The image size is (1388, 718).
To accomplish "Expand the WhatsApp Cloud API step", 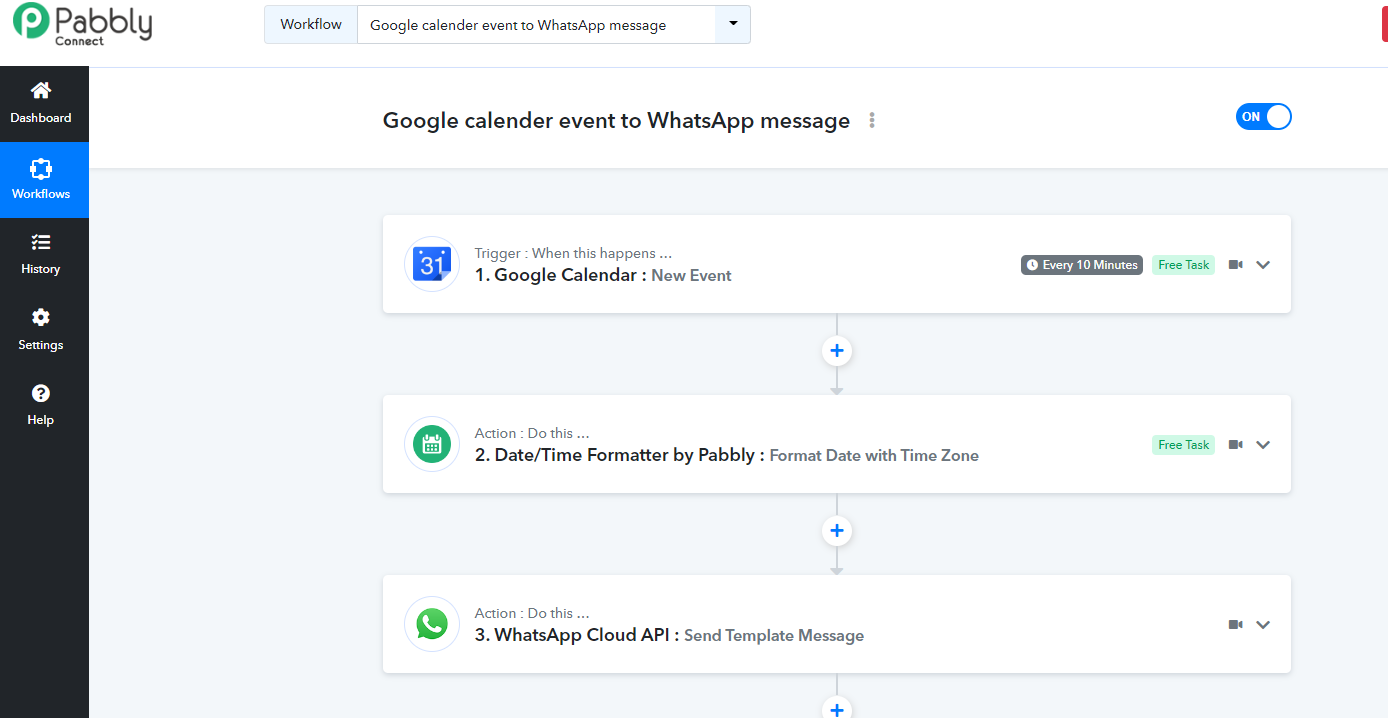I will (x=1263, y=624).
